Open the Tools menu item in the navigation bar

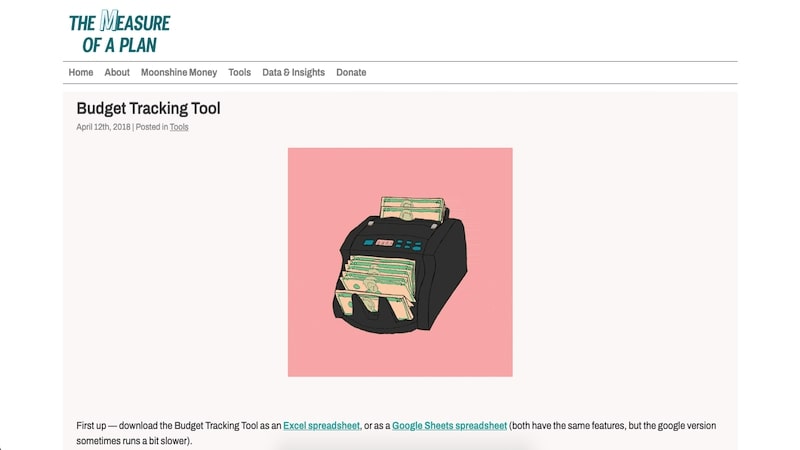coord(239,72)
